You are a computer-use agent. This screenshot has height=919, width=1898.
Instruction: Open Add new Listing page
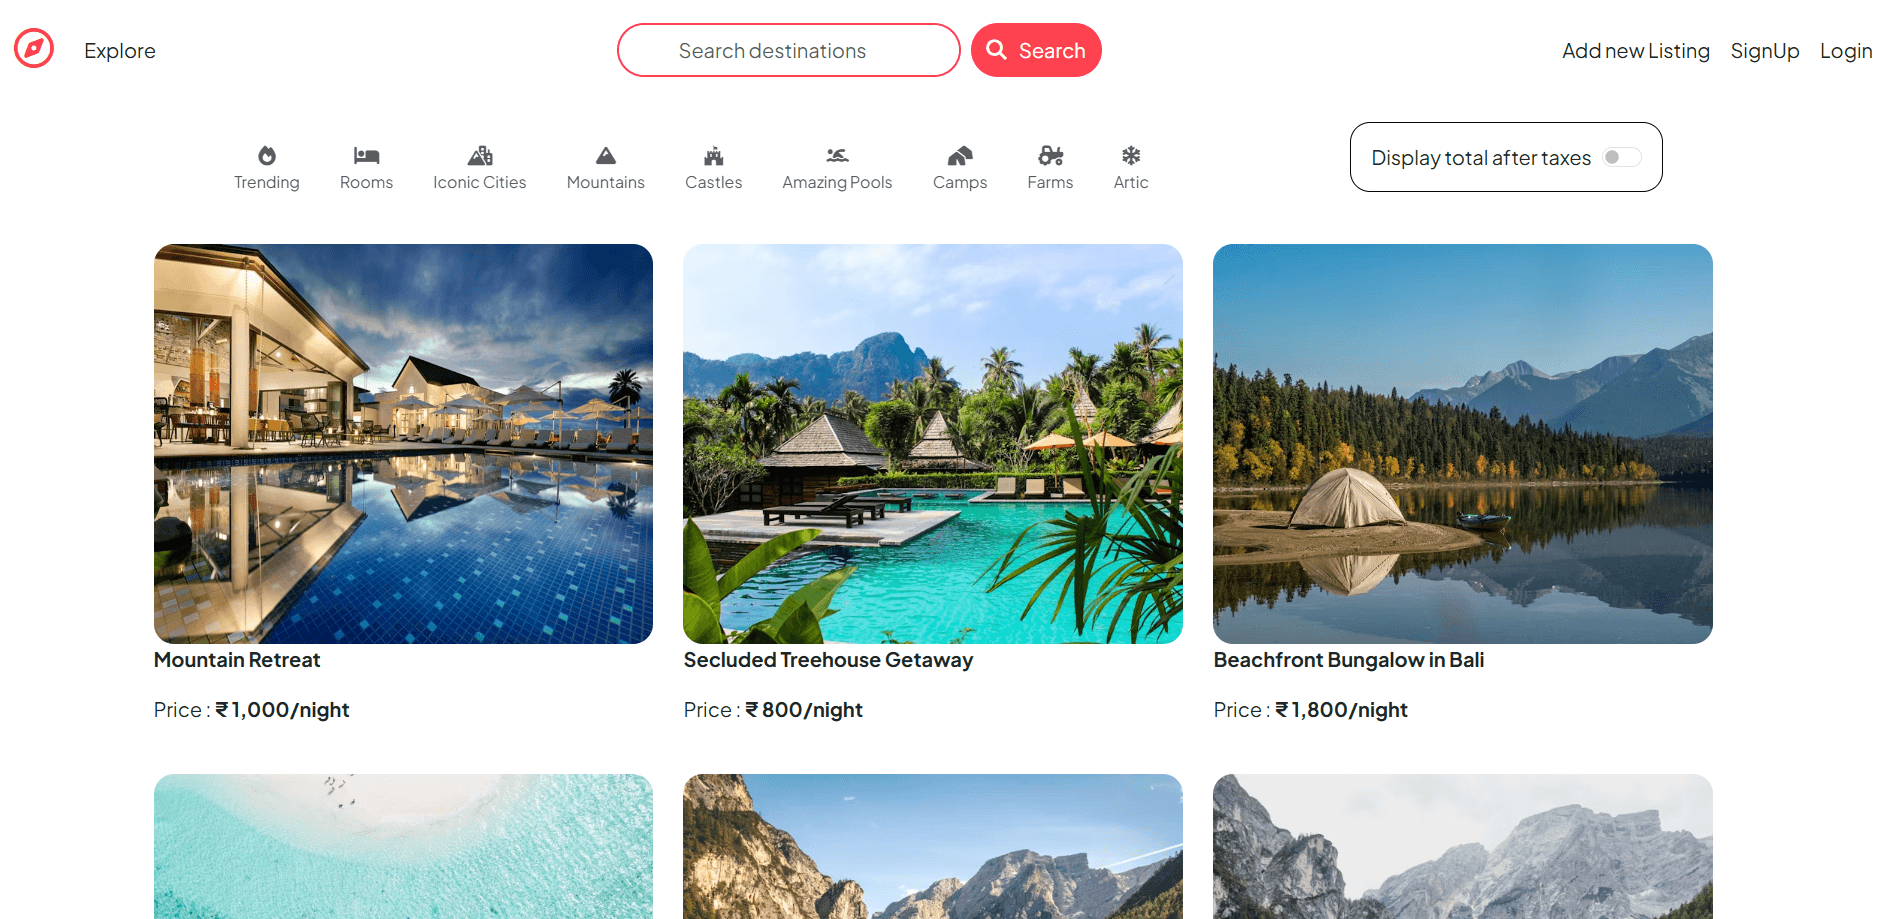point(1636,51)
